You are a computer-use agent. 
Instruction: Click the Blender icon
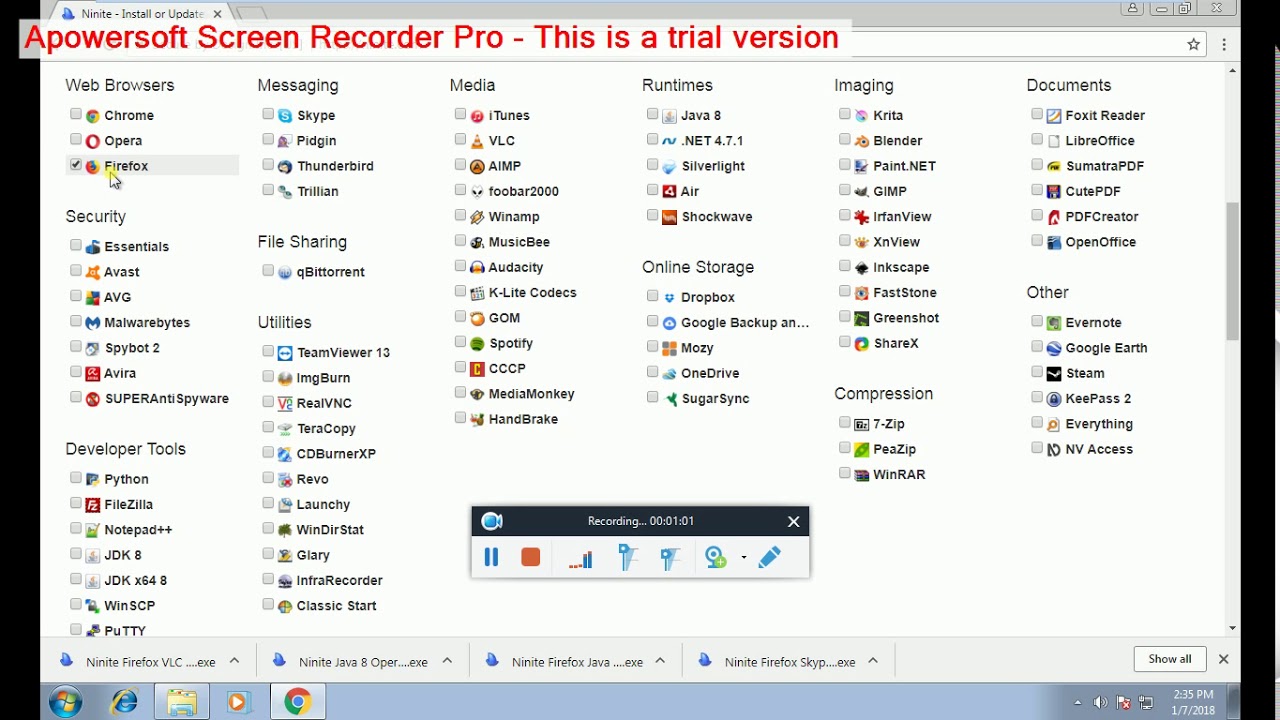pyautogui.click(x=861, y=141)
